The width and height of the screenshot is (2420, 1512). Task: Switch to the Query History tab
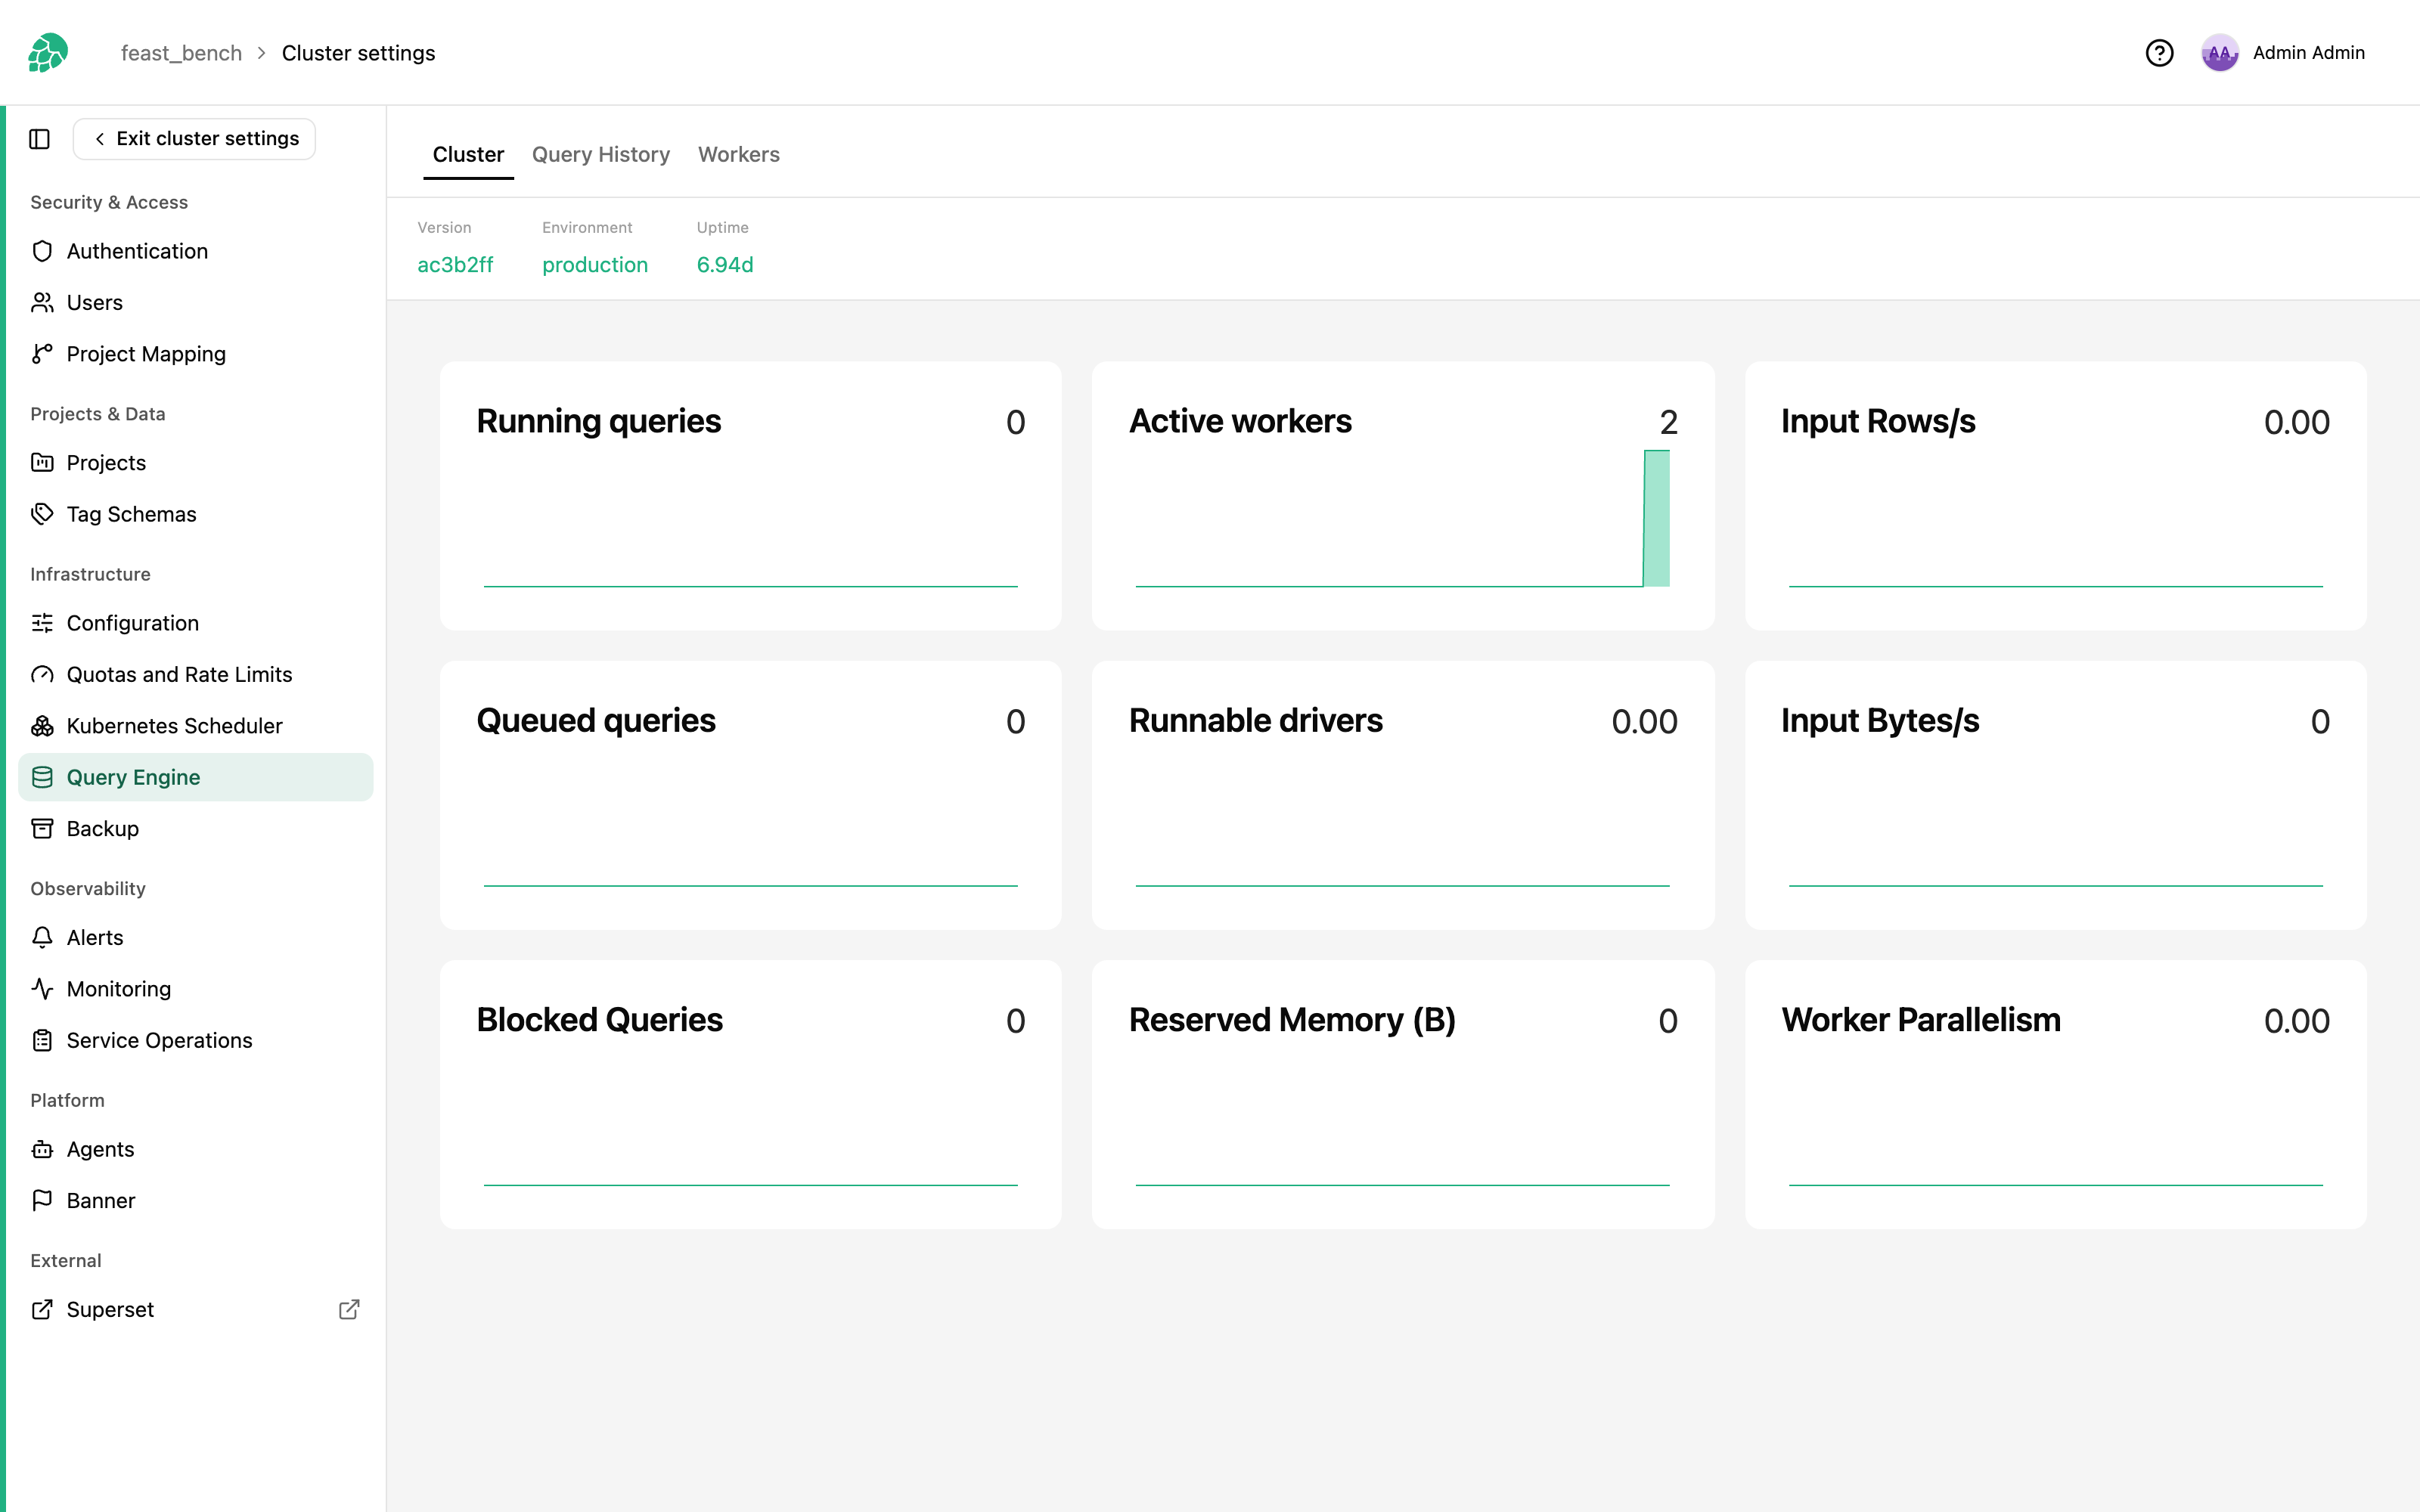[x=601, y=155]
